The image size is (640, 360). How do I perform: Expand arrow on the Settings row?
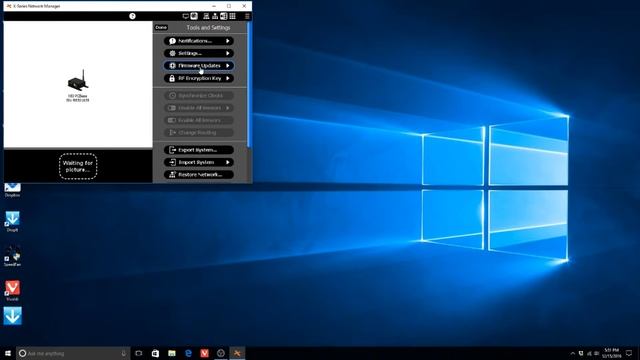[228, 53]
